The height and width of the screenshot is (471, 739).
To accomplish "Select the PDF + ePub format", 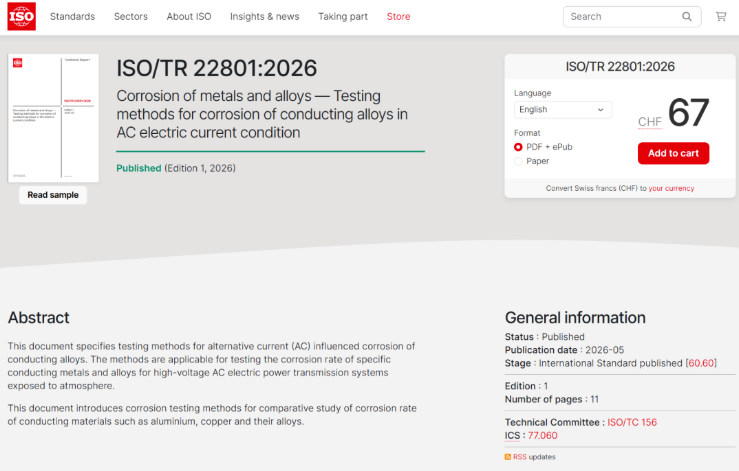I will tap(518, 147).
